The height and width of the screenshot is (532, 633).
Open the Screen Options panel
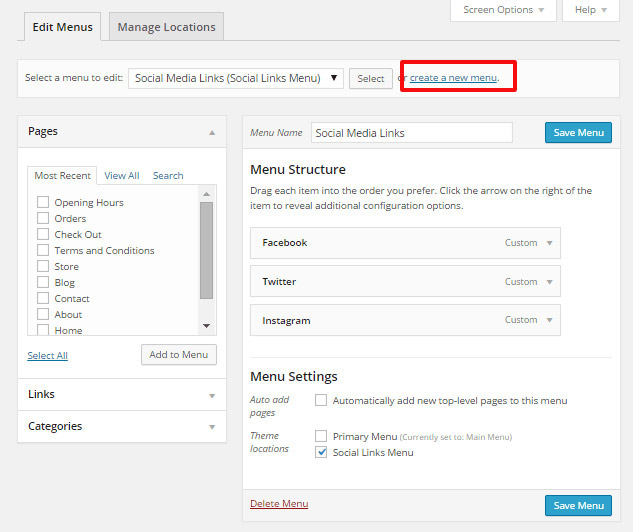tap(503, 10)
